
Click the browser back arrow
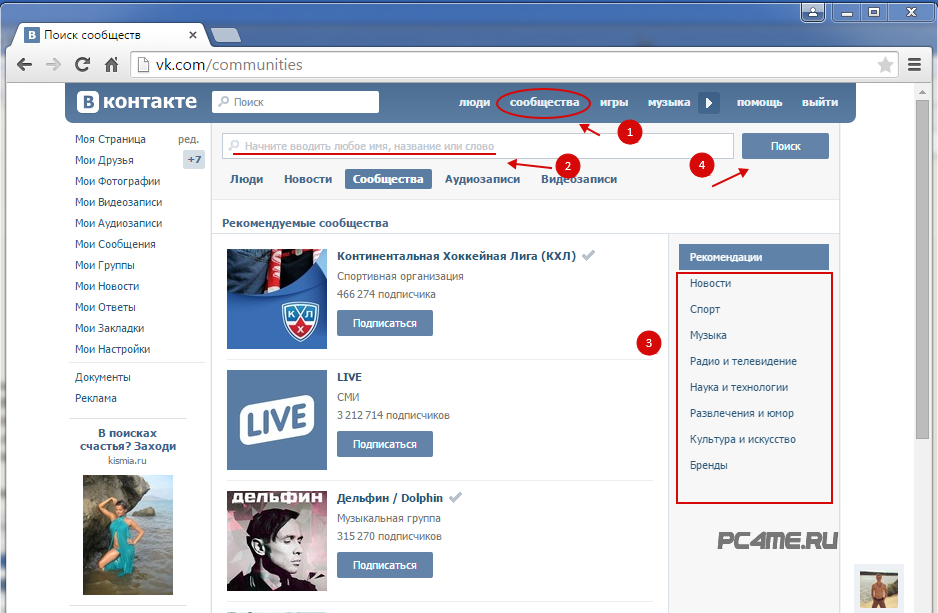click(x=25, y=65)
